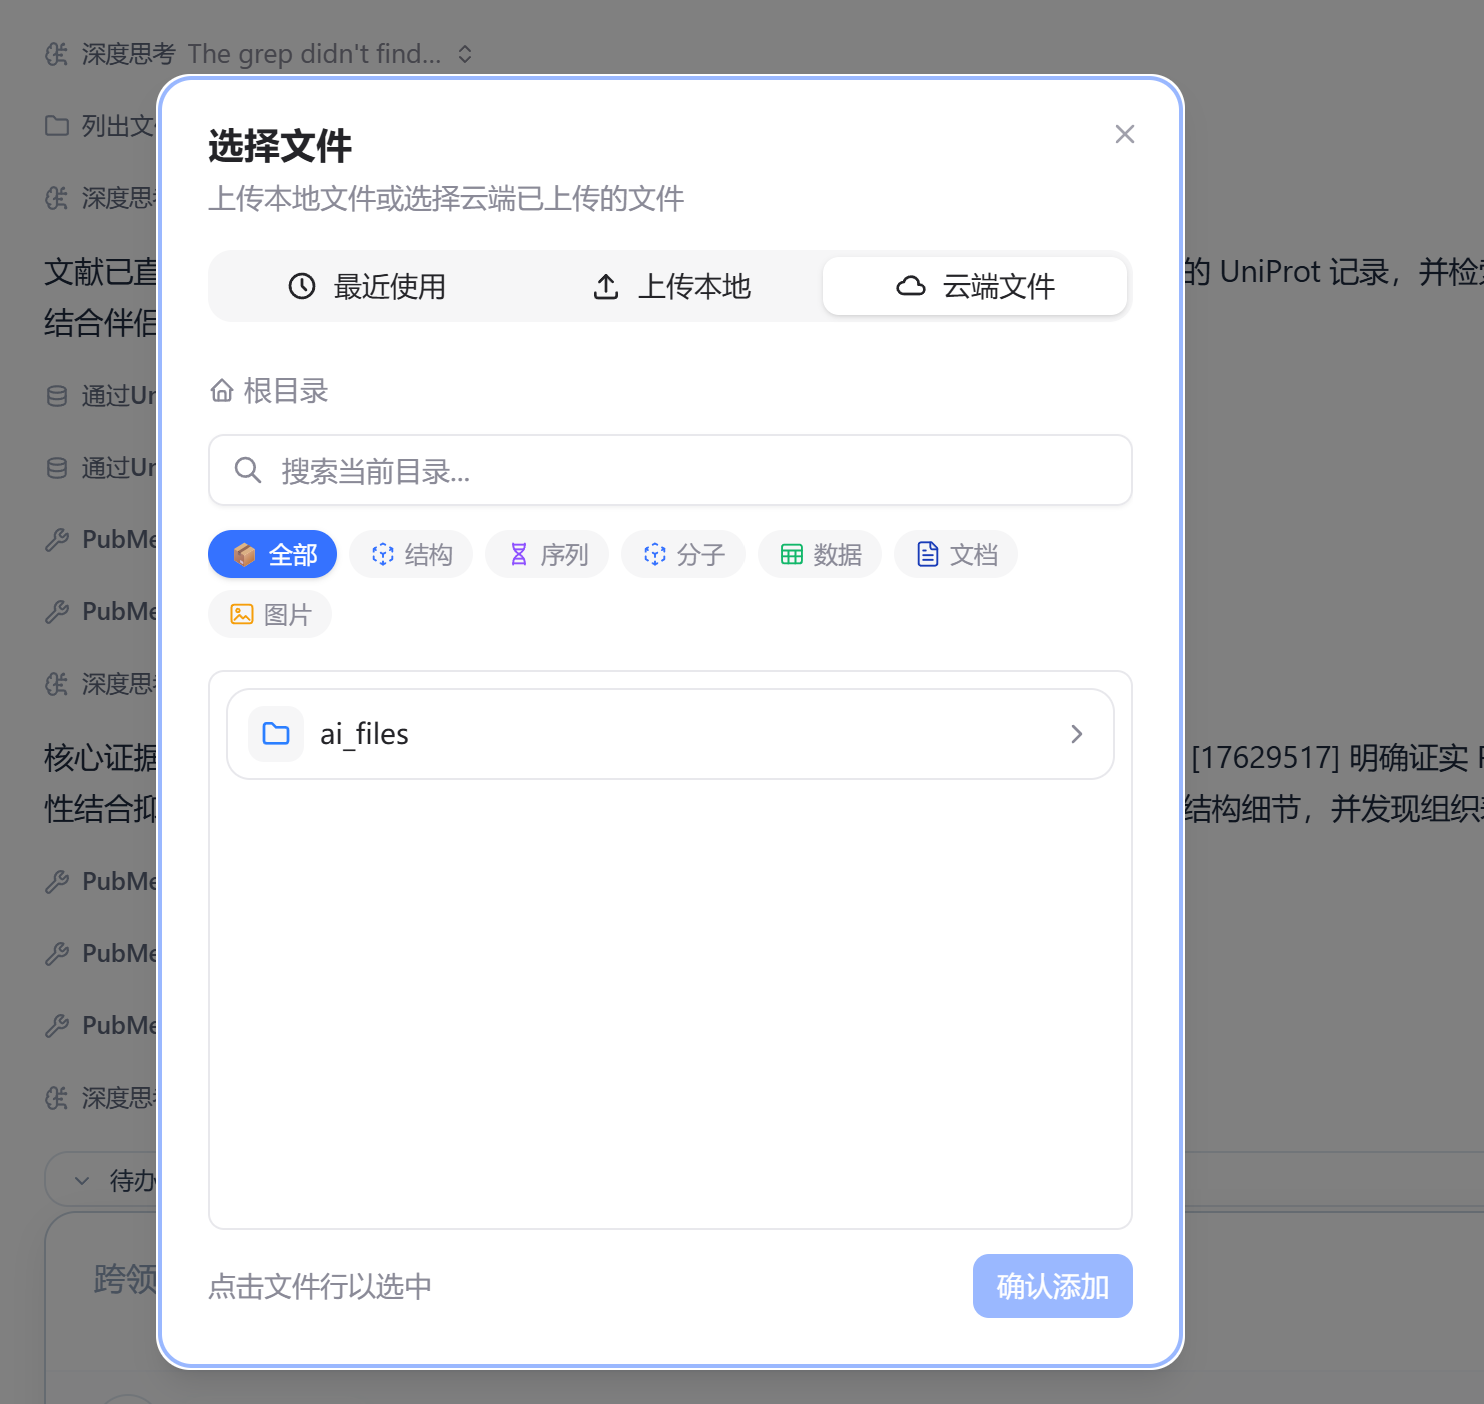Click the home icon beside 根目录
Image resolution: width=1484 pixels, height=1404 pixels.
tap(222, 390)
